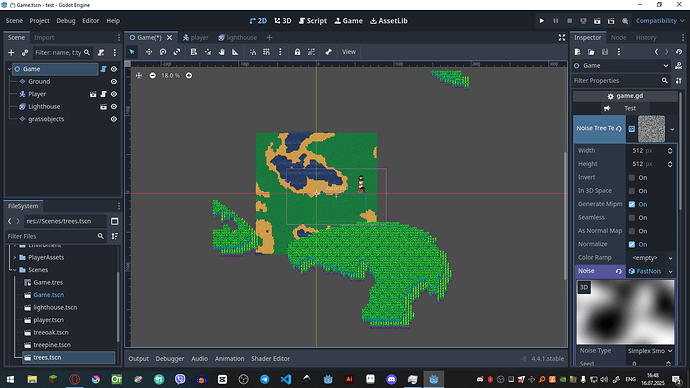
Task: Run the project with Play button
Action: [542, 21]
